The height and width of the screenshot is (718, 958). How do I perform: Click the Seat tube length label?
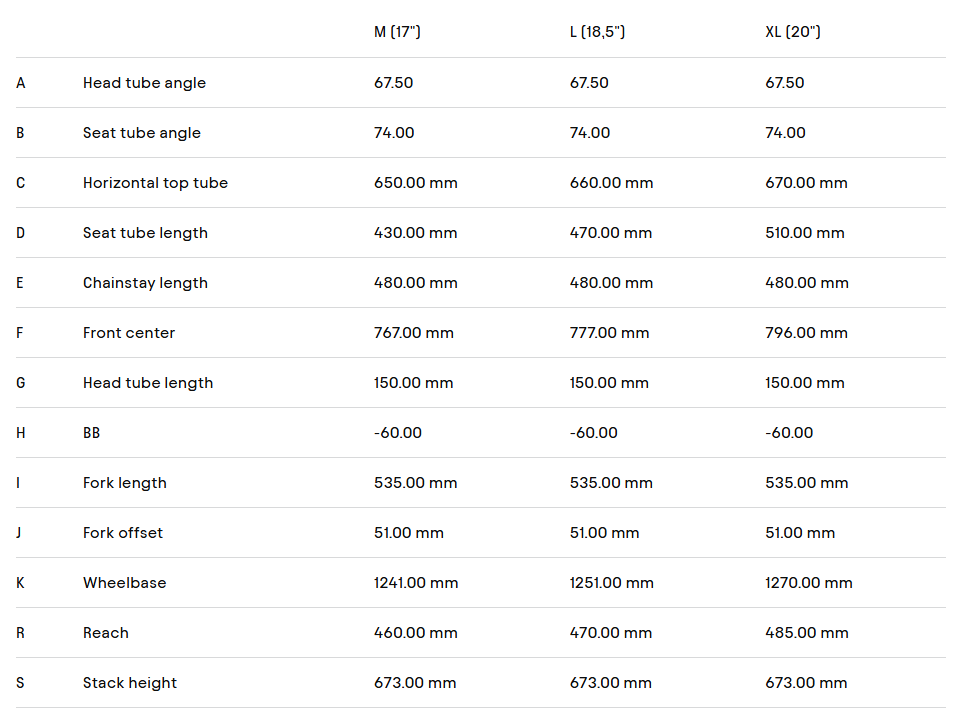[145, 233]
